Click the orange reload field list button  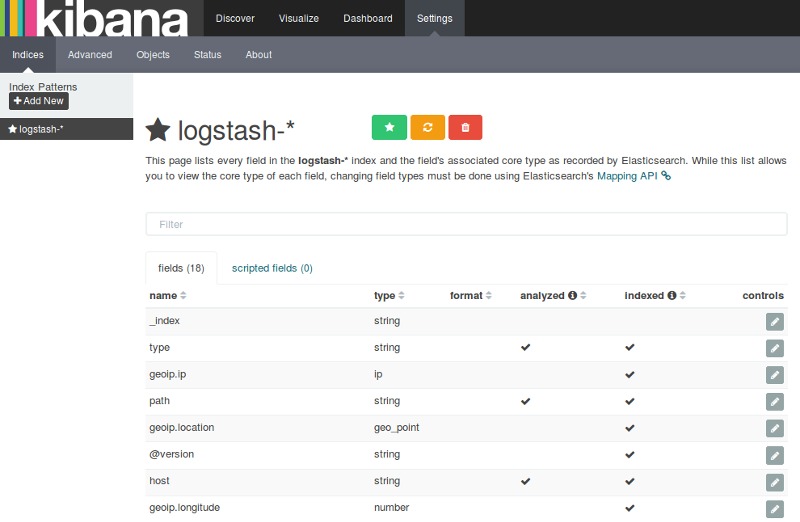tap(427, 127)
